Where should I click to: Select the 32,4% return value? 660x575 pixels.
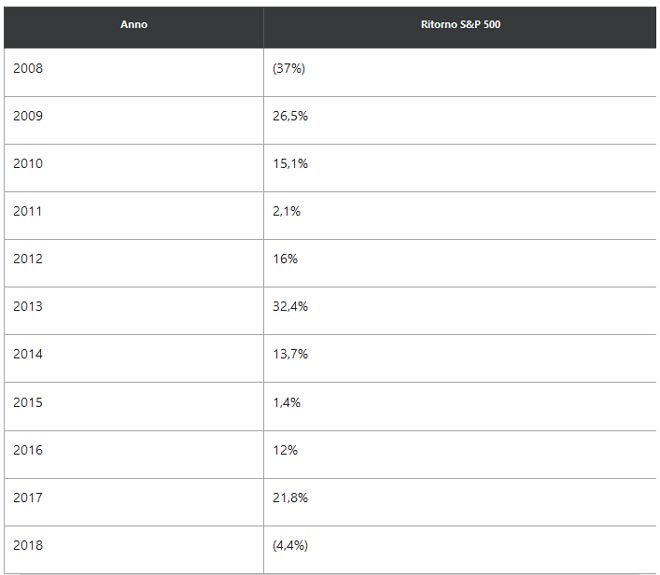(290, 307)
